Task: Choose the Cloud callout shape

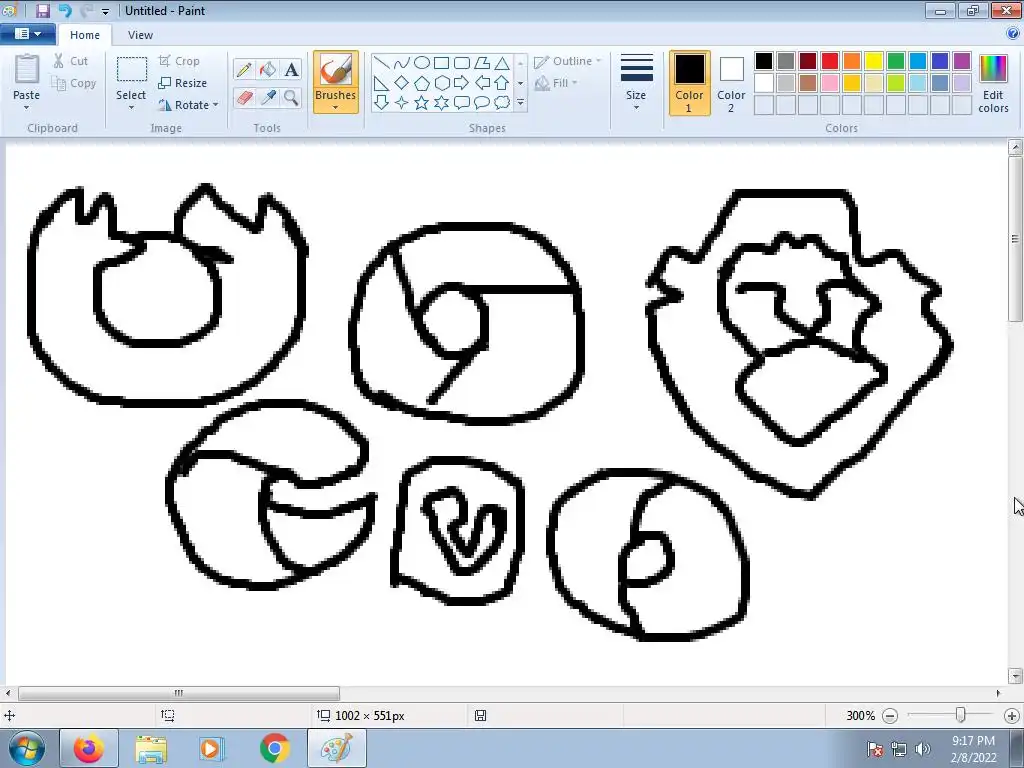Action: point(502,103)
